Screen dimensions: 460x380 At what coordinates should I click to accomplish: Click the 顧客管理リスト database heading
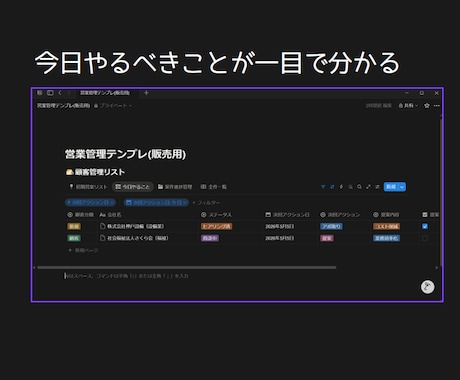coord(100,172)
